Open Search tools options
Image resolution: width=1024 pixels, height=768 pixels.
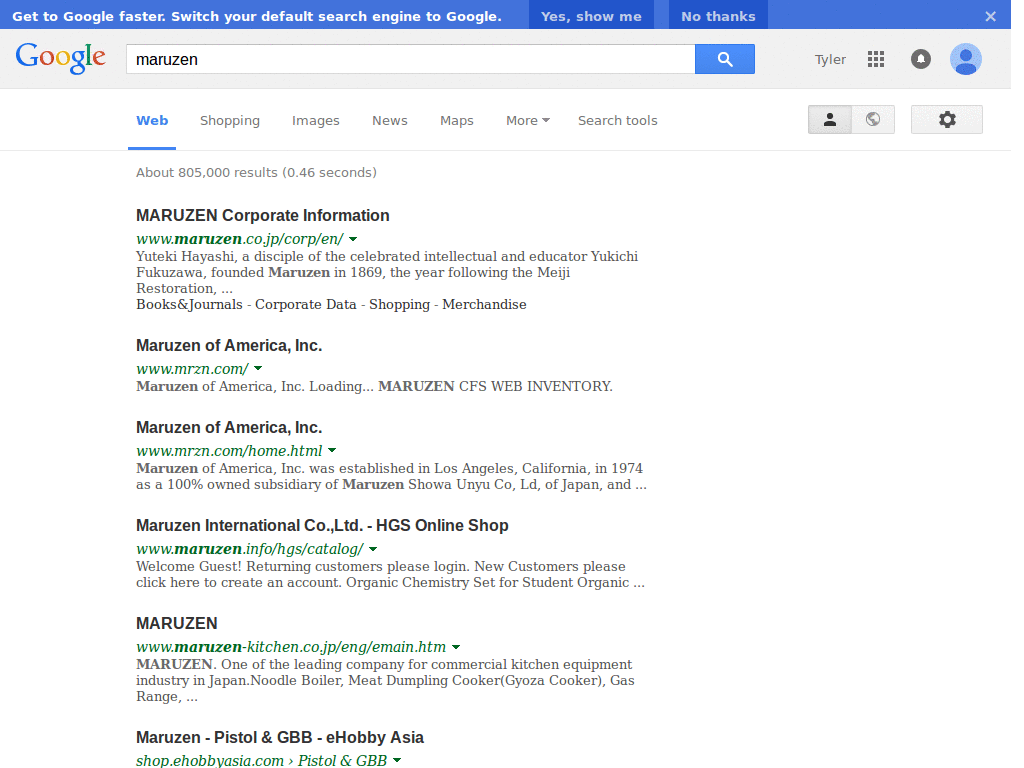(618, 121)
